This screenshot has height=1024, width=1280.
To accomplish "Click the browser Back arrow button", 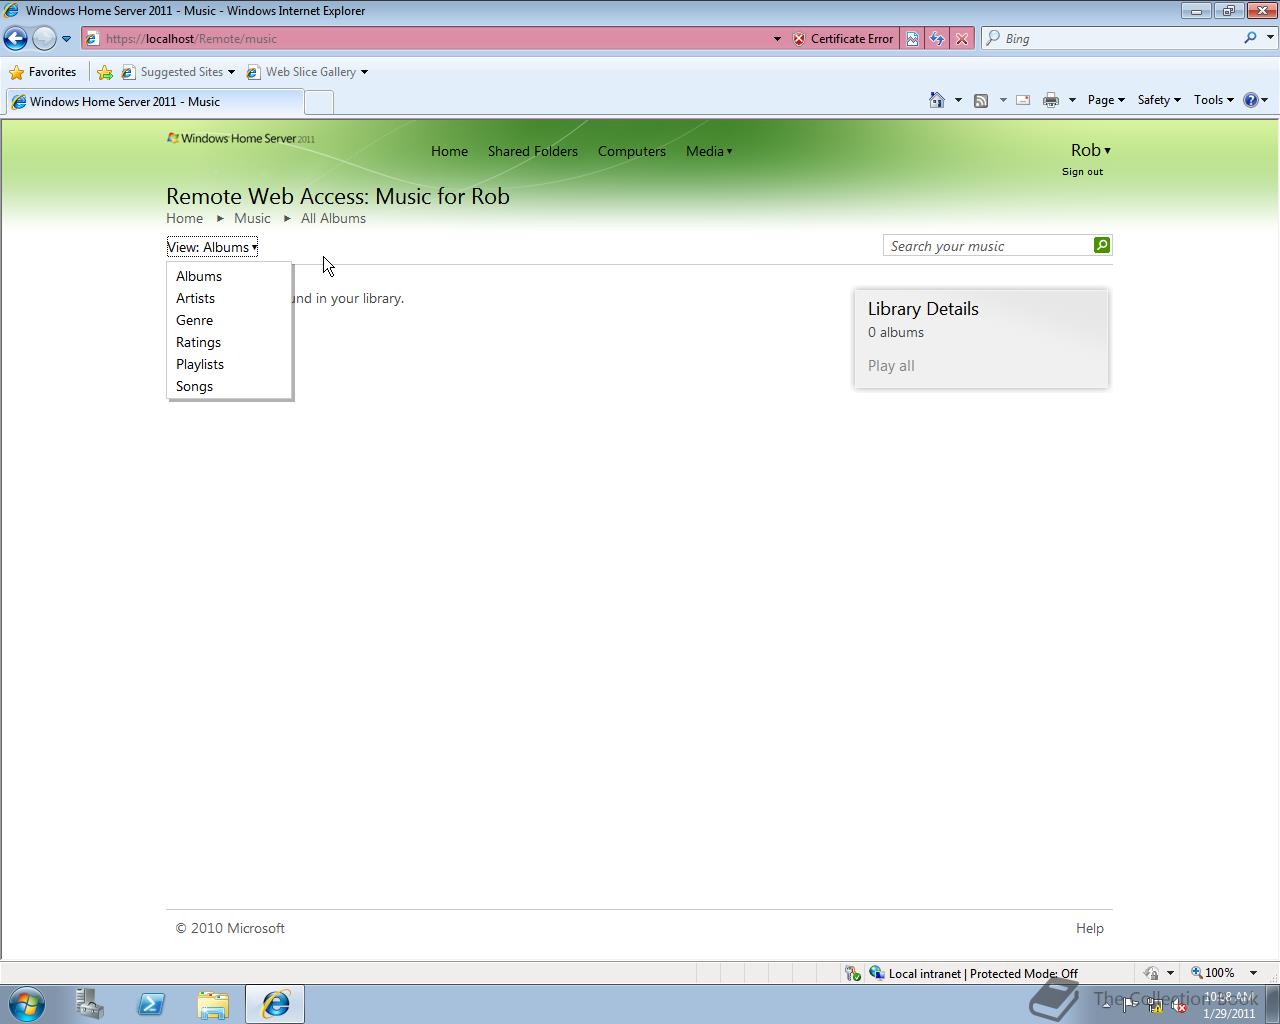I will 15,39.
